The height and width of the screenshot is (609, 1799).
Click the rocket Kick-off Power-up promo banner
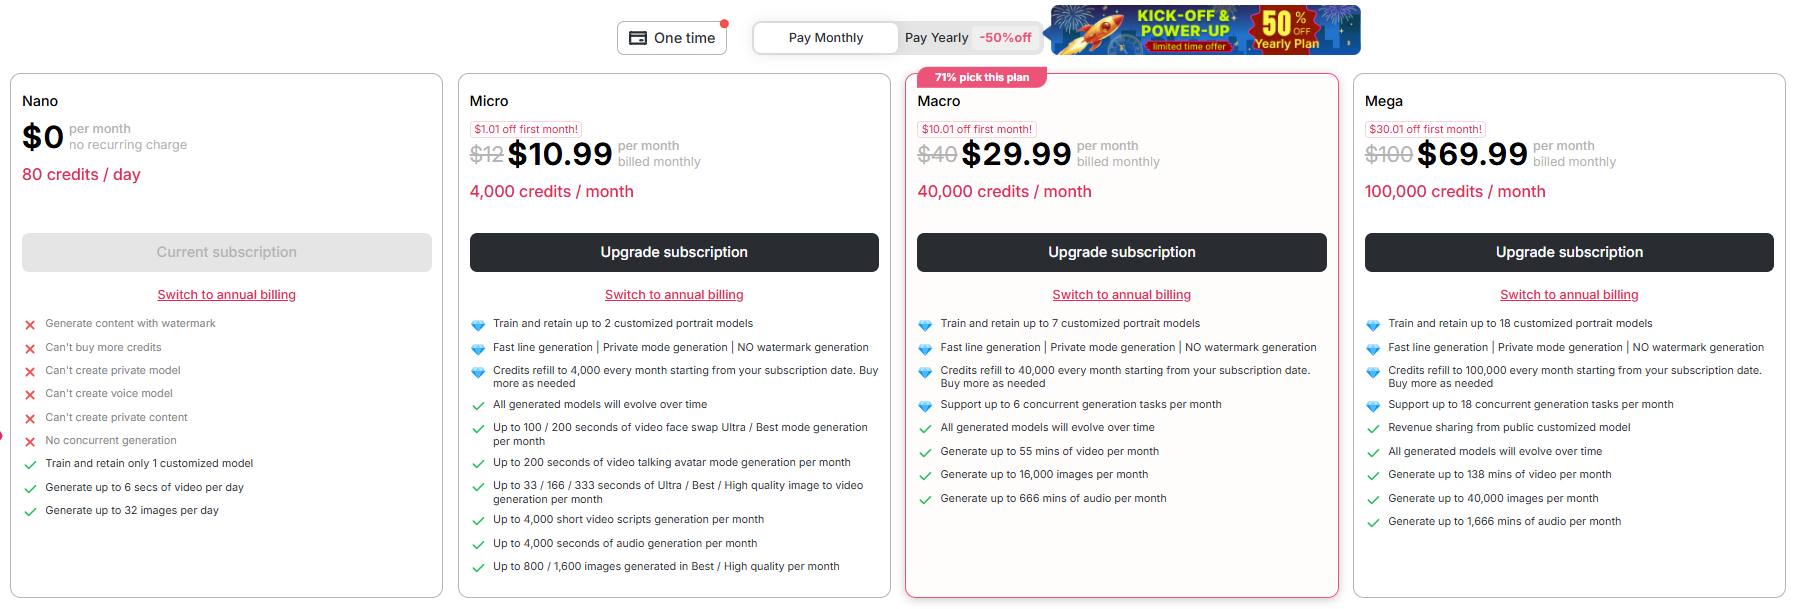point(1205,30)
